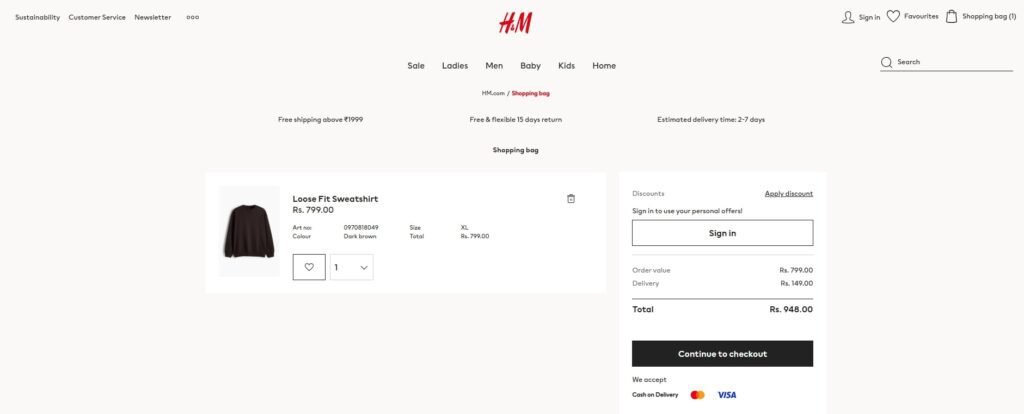
Task: Click Continue to checkout button
Action: coord(722,354)
